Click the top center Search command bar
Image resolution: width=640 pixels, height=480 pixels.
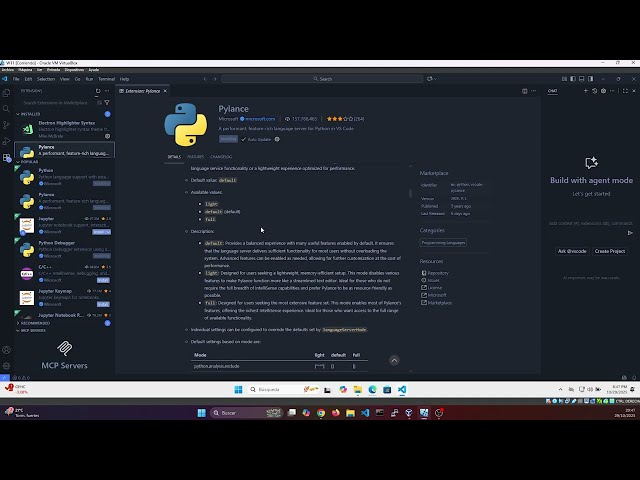point(322,79)
